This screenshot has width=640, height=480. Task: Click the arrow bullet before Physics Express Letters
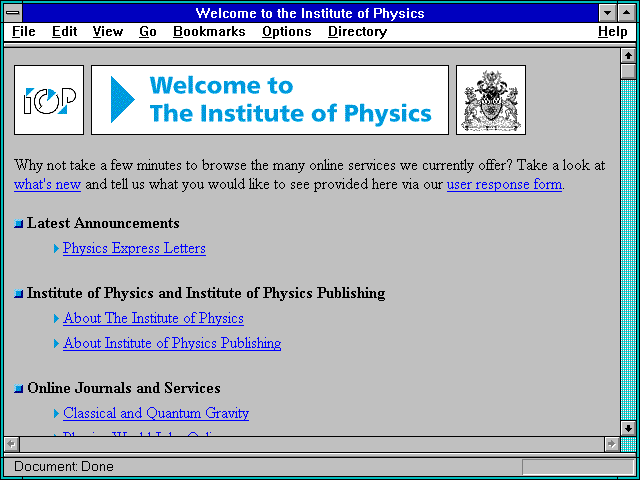coord(56,249)
